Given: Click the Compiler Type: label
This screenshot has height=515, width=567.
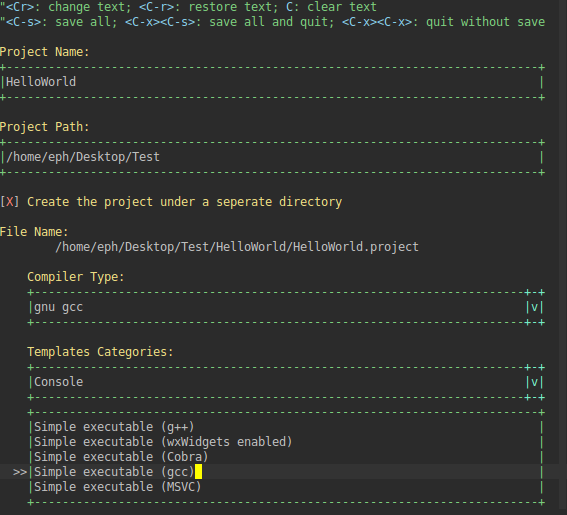Looking at the screenshot, I should 76,277.
